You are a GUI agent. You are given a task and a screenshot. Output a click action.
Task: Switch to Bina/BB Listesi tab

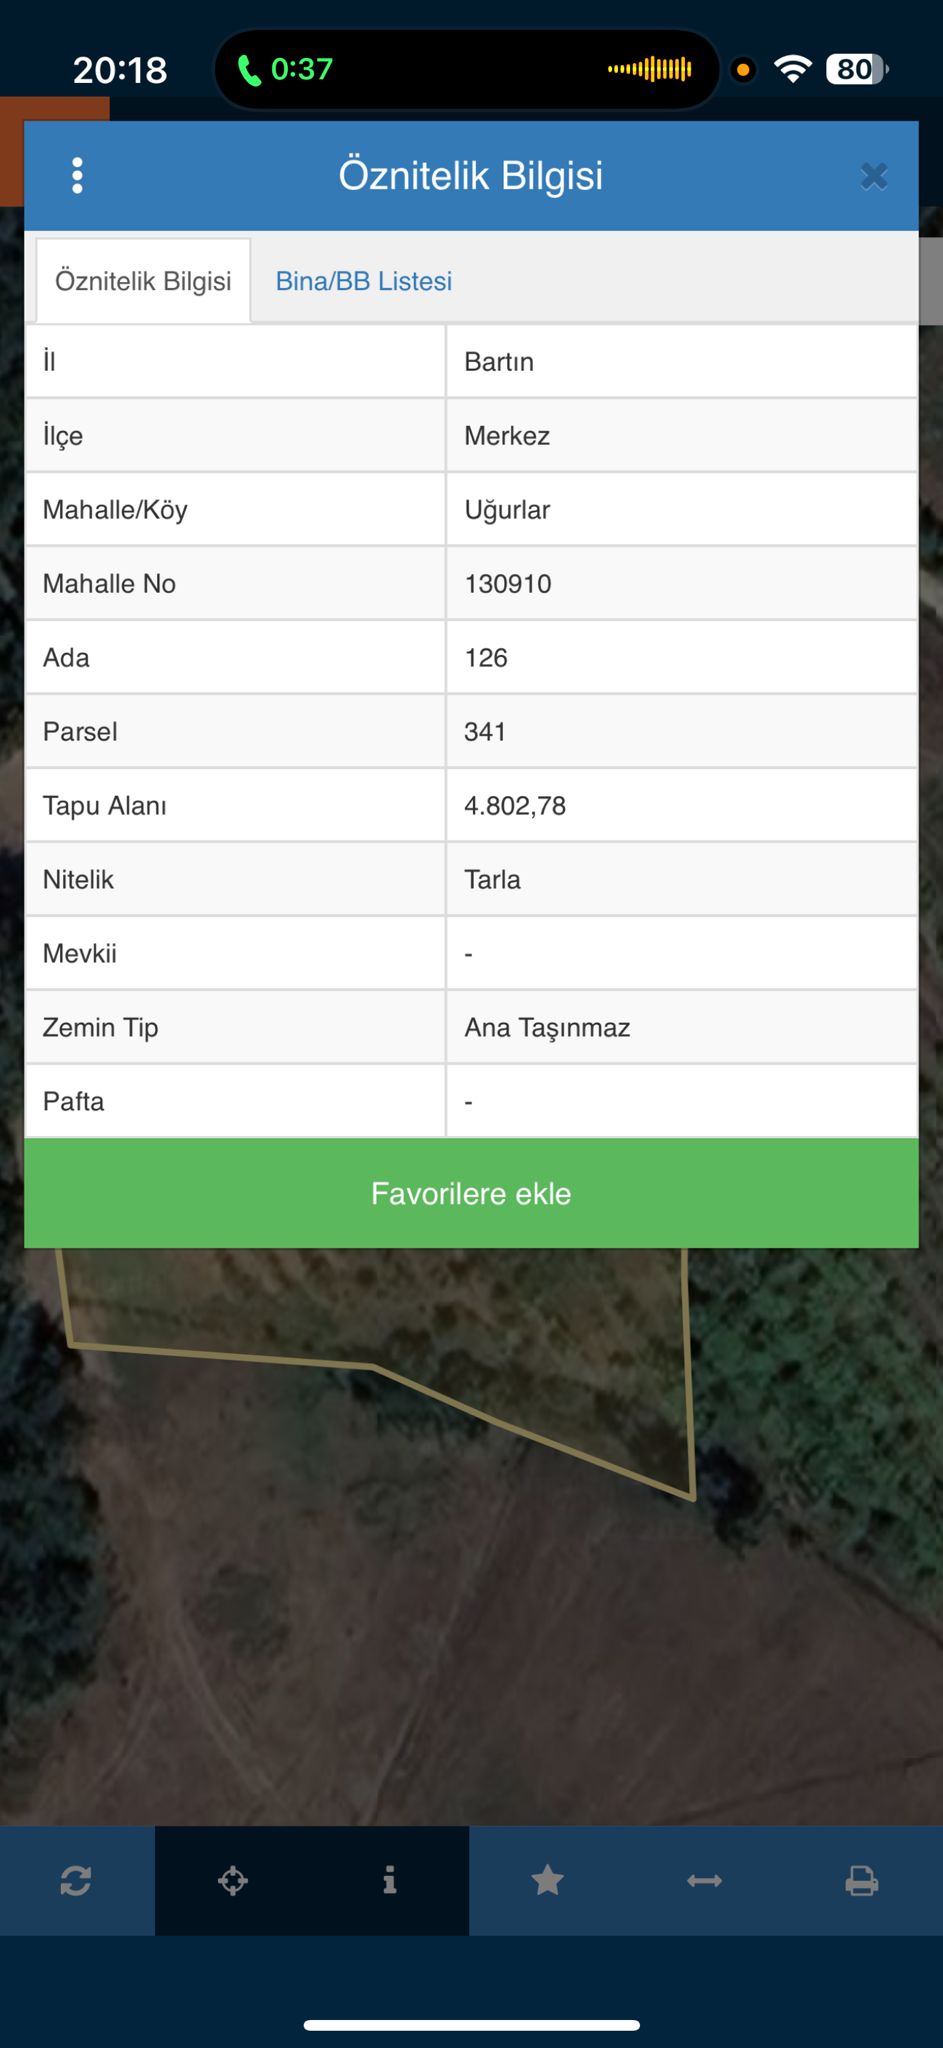(364, 282)
